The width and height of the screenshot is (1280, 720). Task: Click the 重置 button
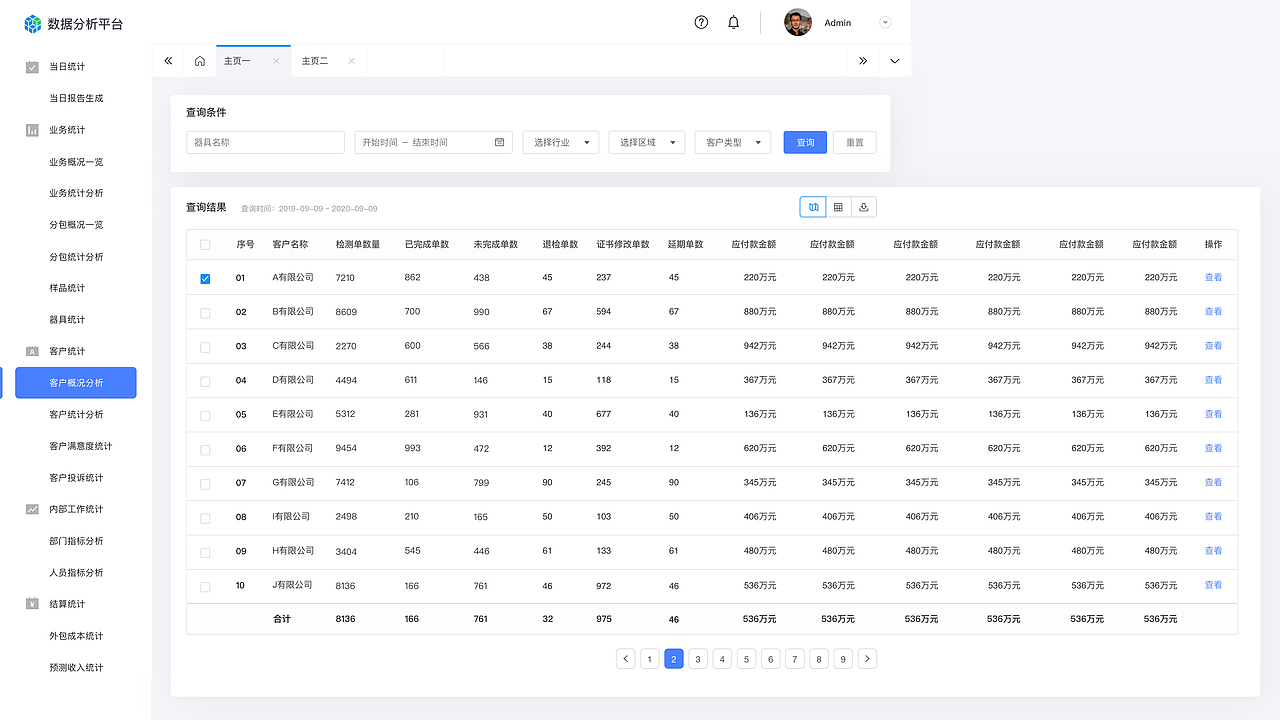click(x=855, y=142)
